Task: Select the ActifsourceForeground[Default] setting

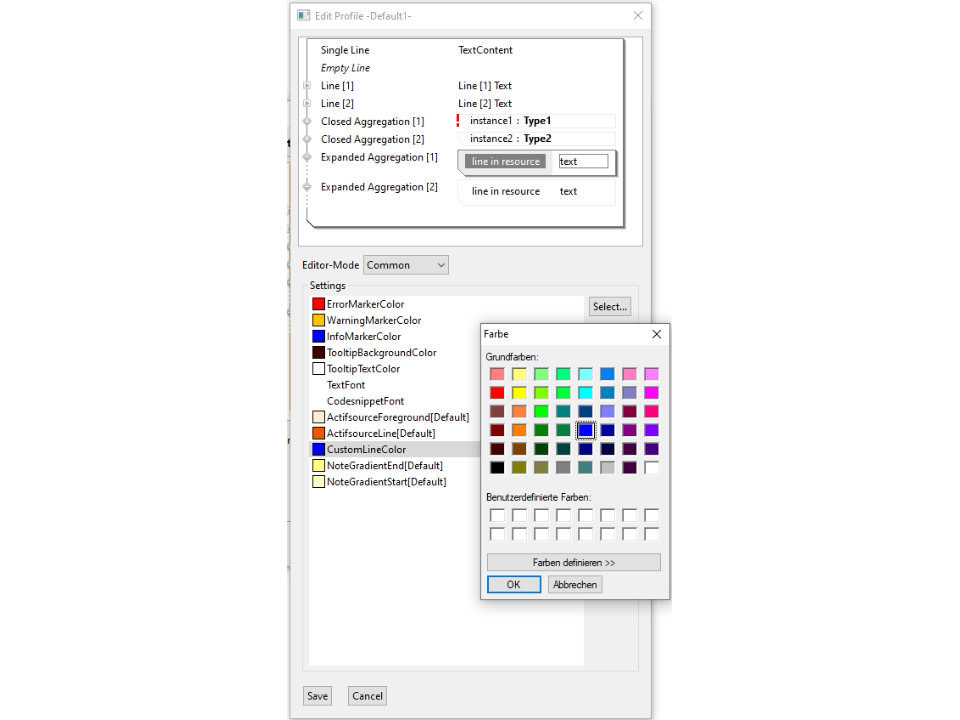Action: (391, 417)
